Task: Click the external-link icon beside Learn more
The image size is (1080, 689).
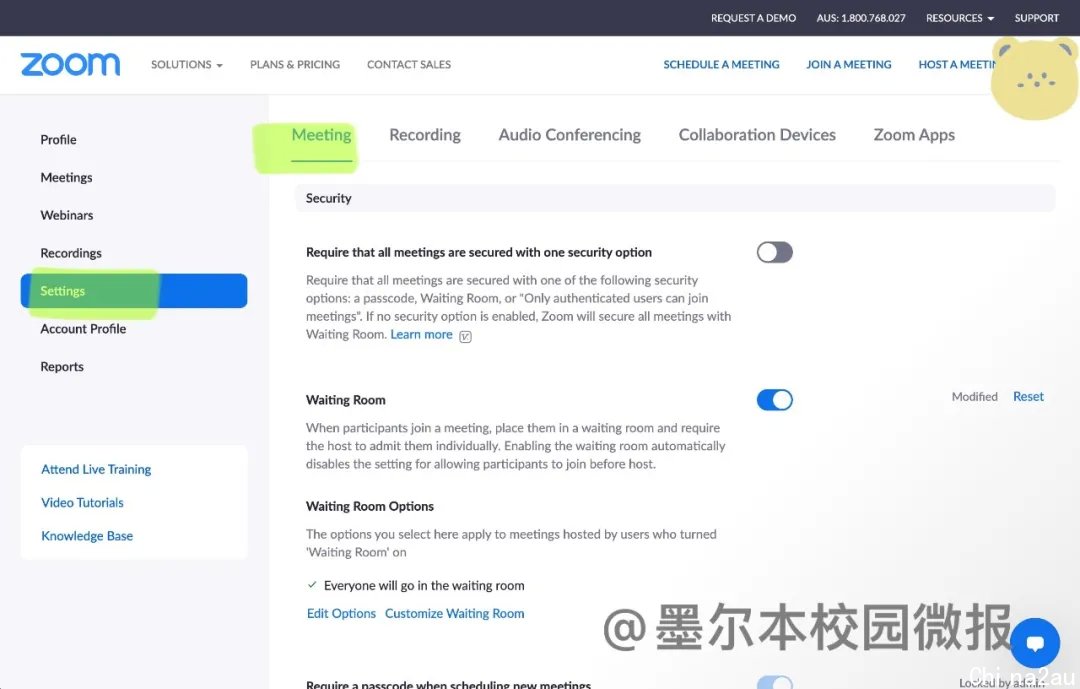Action: click(x=466, y=336)
